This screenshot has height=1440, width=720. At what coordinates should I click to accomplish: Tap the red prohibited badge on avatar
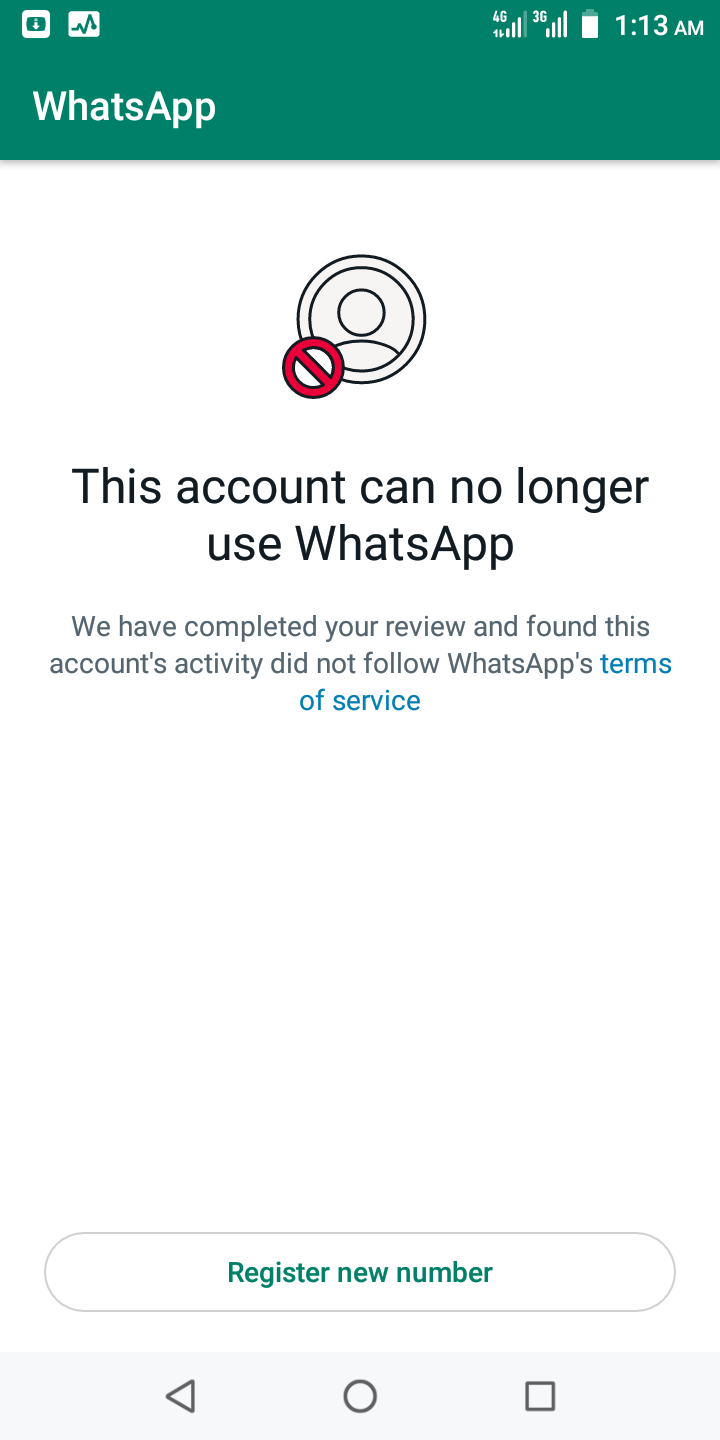coord(313,368)
